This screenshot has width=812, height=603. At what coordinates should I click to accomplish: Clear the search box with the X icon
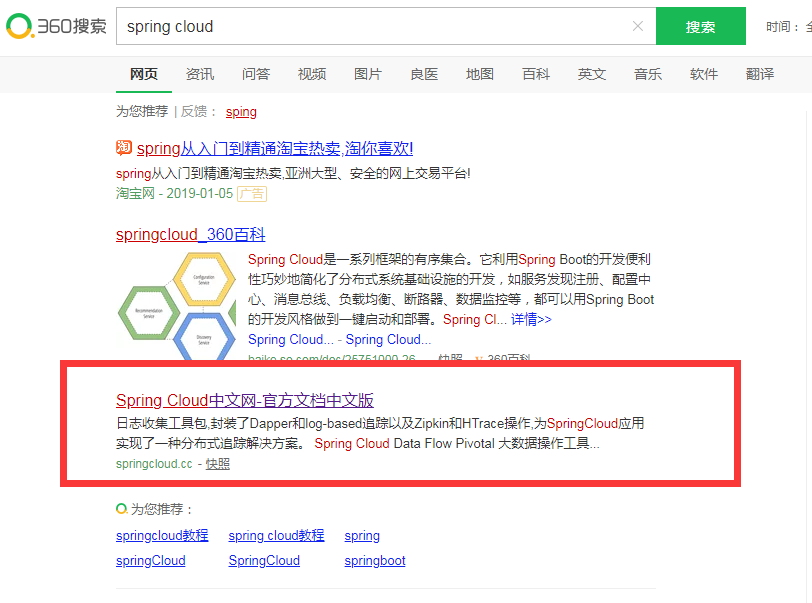[638, 26]
